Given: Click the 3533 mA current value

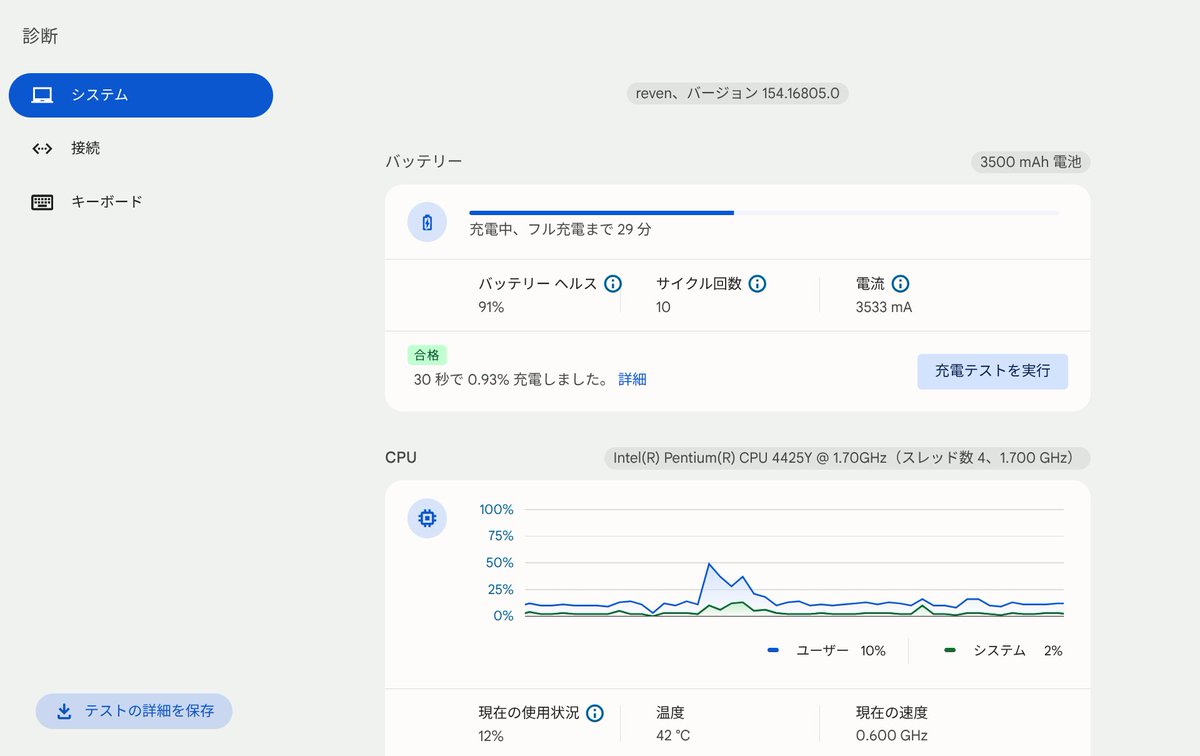Looking at the screenshot, I should (884, 307).
